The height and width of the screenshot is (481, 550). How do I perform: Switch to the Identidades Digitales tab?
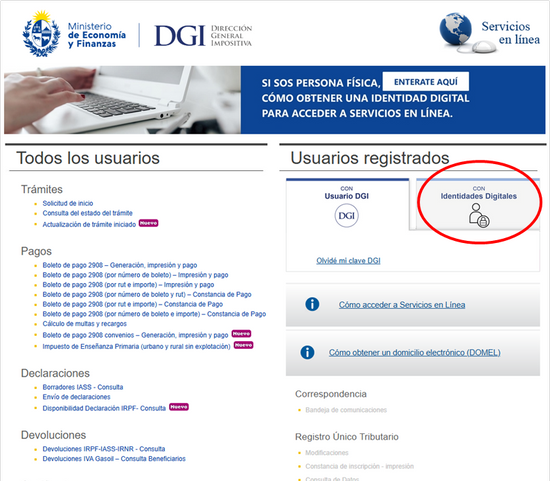click(x=478, y=204)
